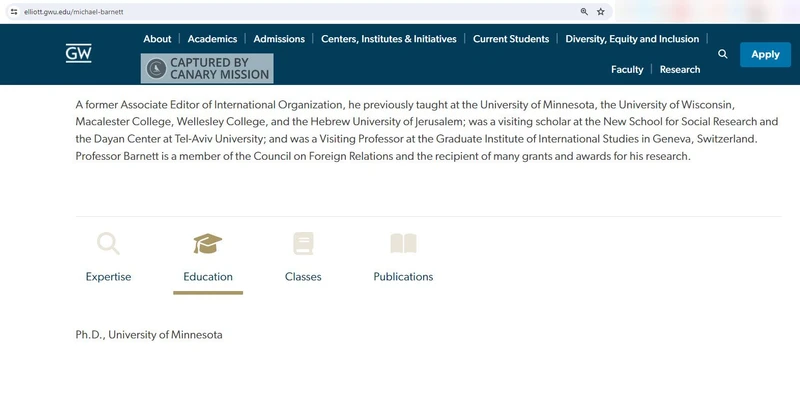
Task: Open Diversity, Equity and Inclusion menu
Action: pyautogui.click(x=632, y=39)
